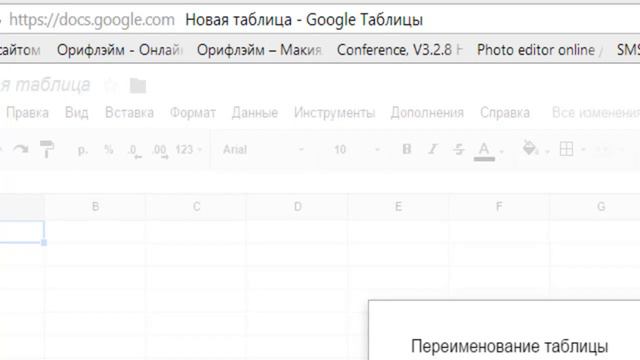Decrease decimal places with .0 icon
Image resolution: width=640 pixels, height=360 pixels.
point(134,151)
